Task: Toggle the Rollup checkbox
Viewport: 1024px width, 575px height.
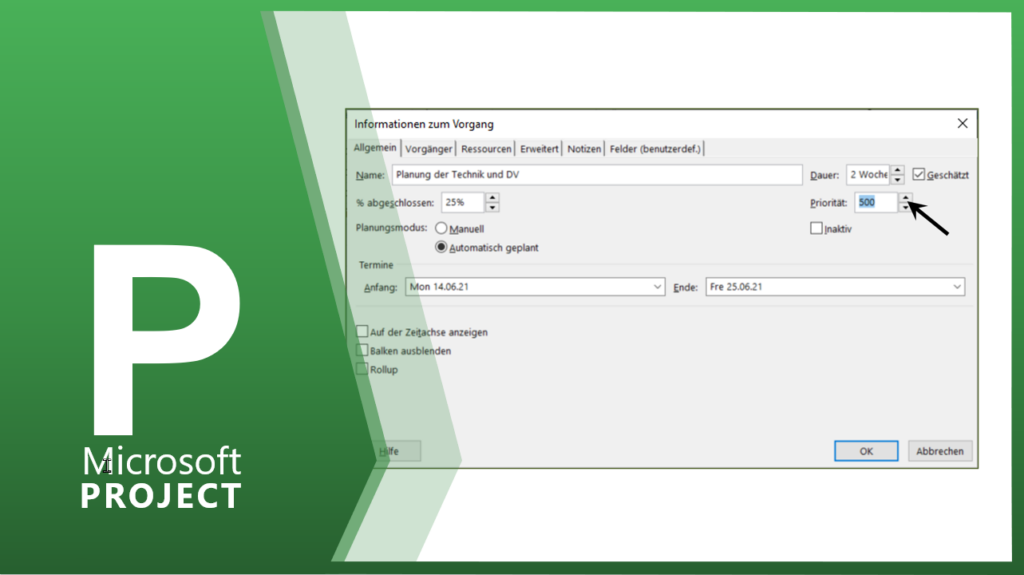Action: tap(362, 369)
